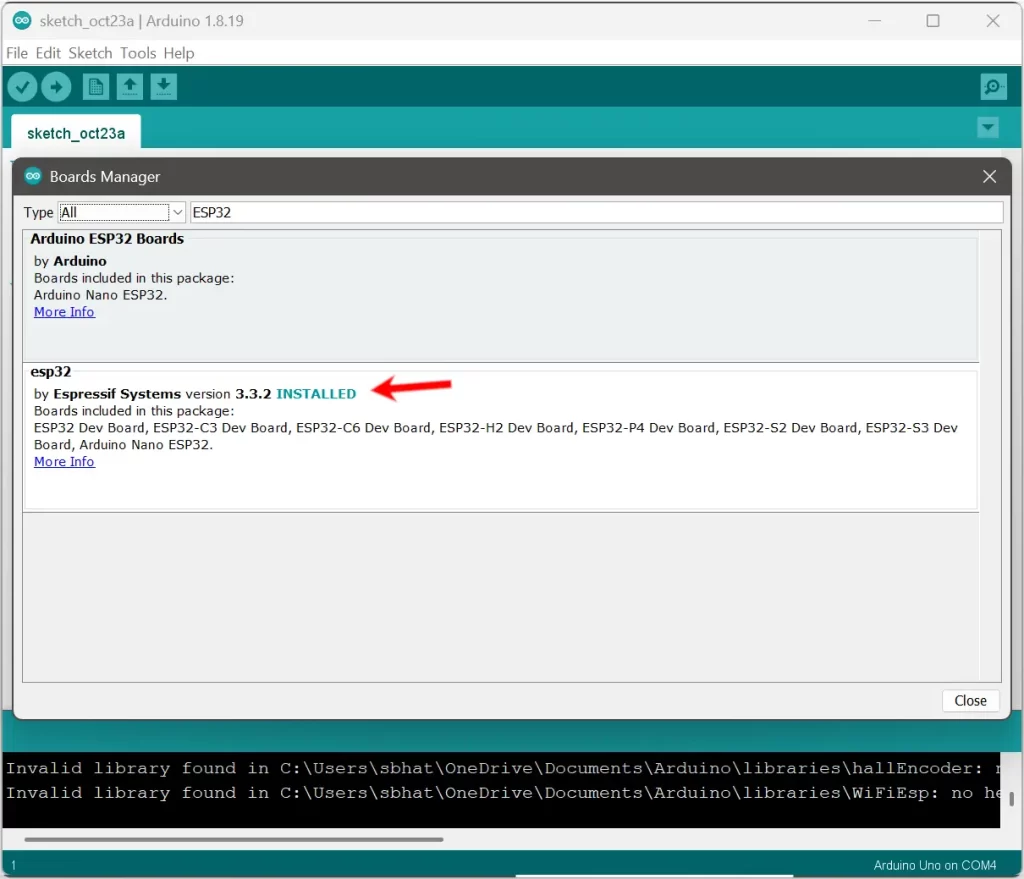Open the File menu
The width and height of the screenshot is (1024, 879).
(17, 53)
